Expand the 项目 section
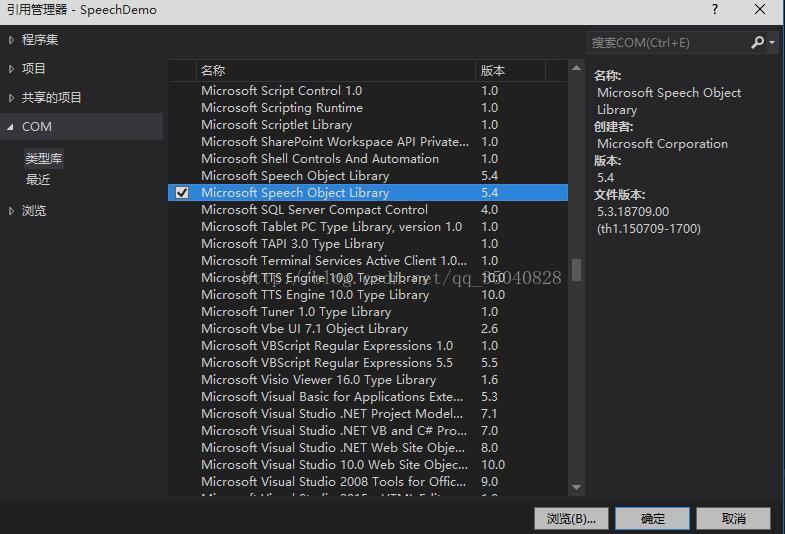 [11, 69]
